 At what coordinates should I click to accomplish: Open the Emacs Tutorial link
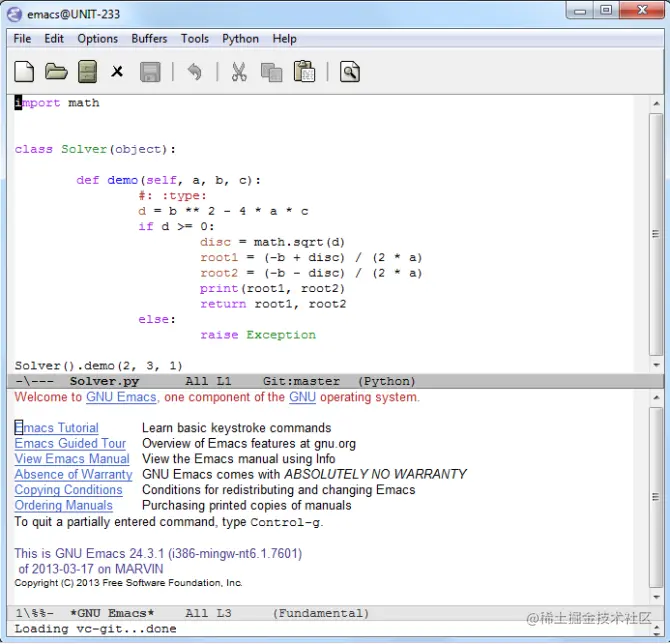[x=56, y=428]
